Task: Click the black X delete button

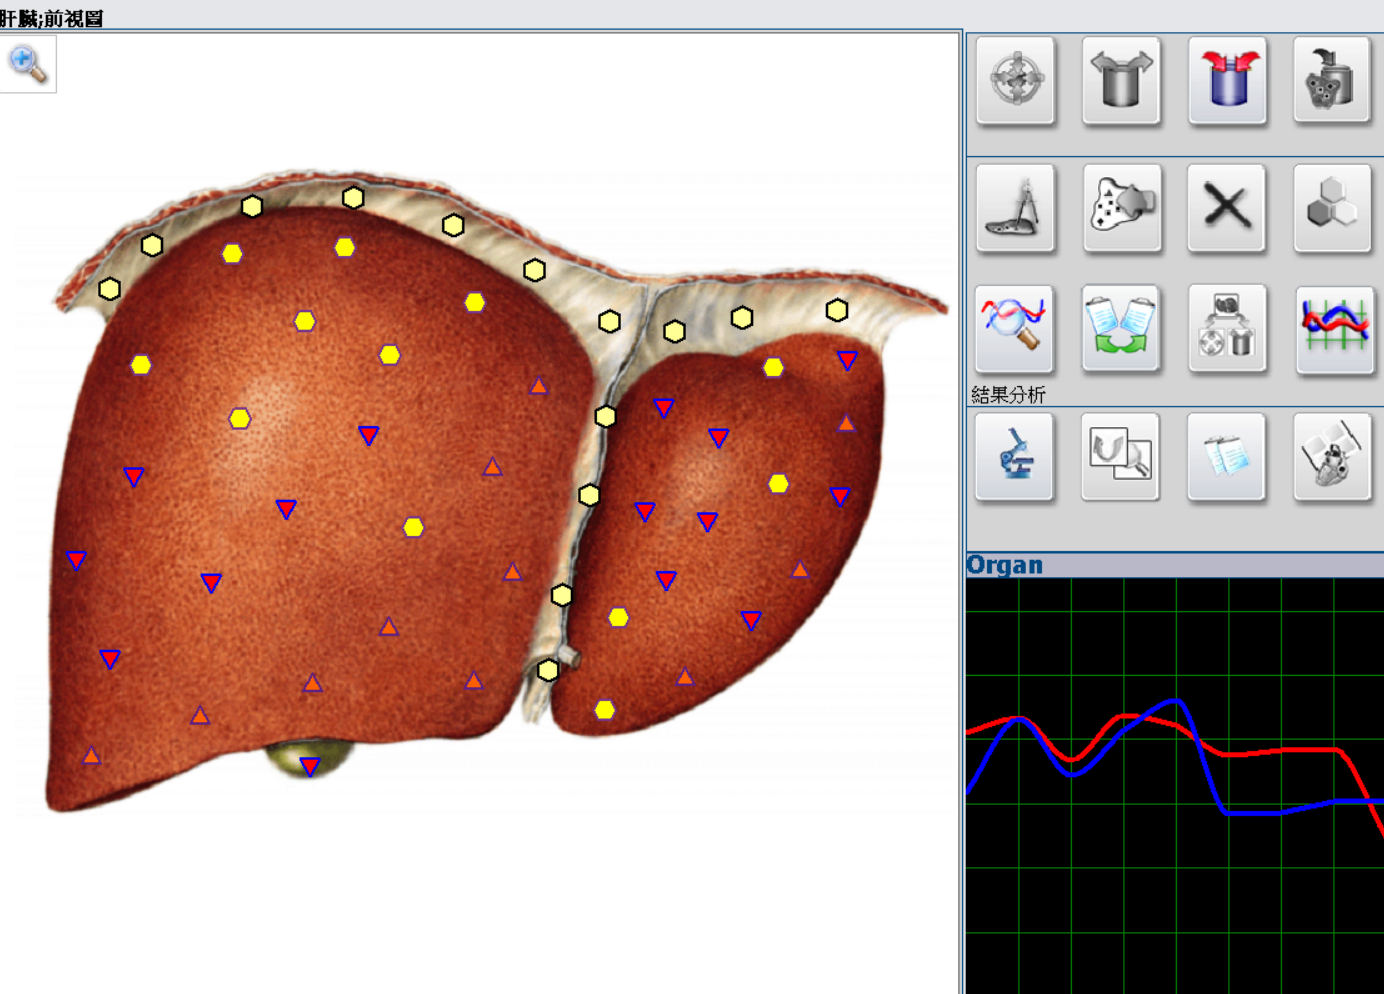Action: (x=1227, y=207)
